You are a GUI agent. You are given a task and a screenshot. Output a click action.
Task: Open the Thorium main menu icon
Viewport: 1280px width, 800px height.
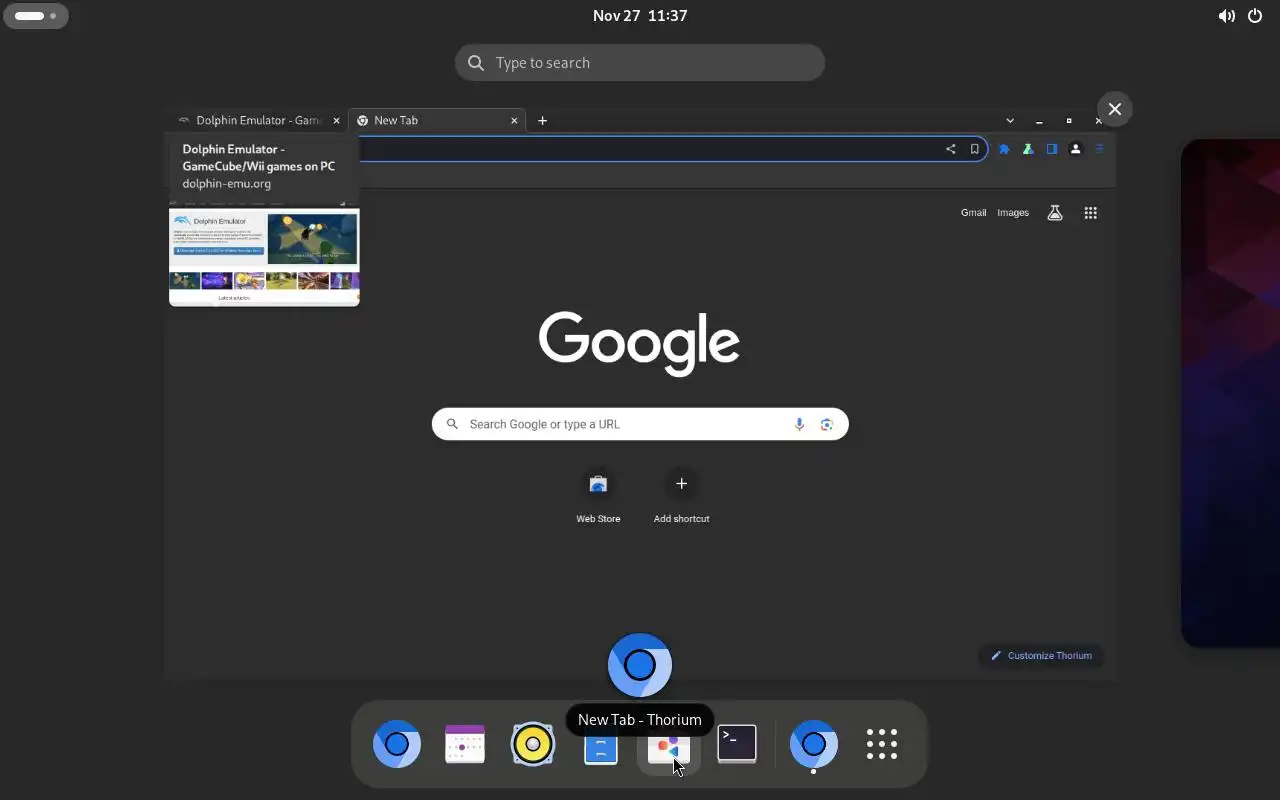coord(1099,149)
